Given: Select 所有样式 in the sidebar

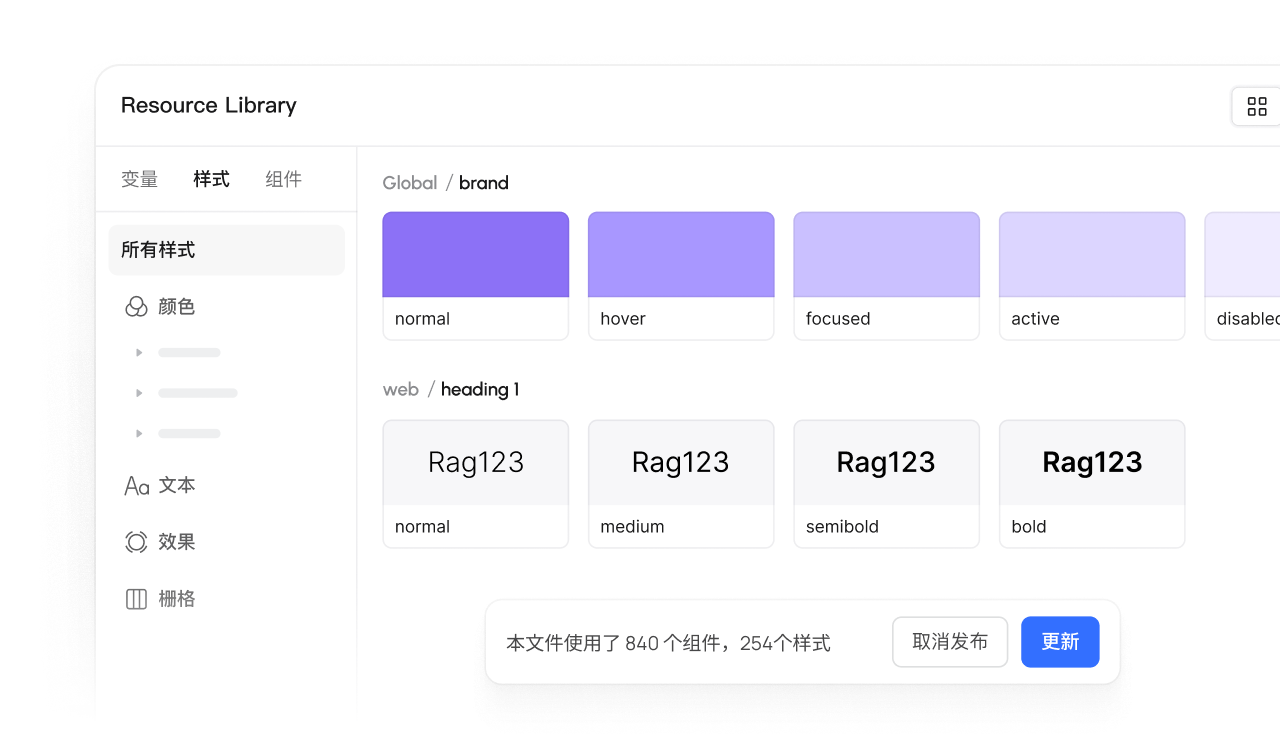Looking at the screenshot, I should point(226,250).
